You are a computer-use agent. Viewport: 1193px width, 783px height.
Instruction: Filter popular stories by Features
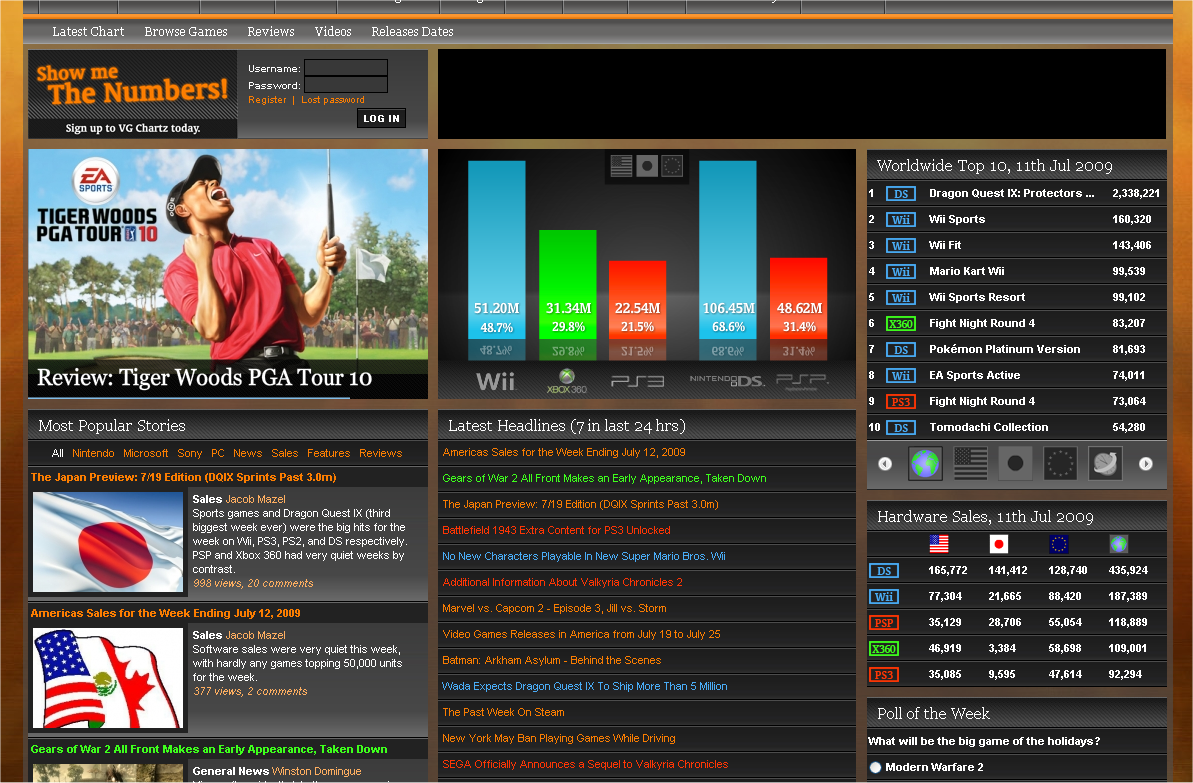(329, 453)
